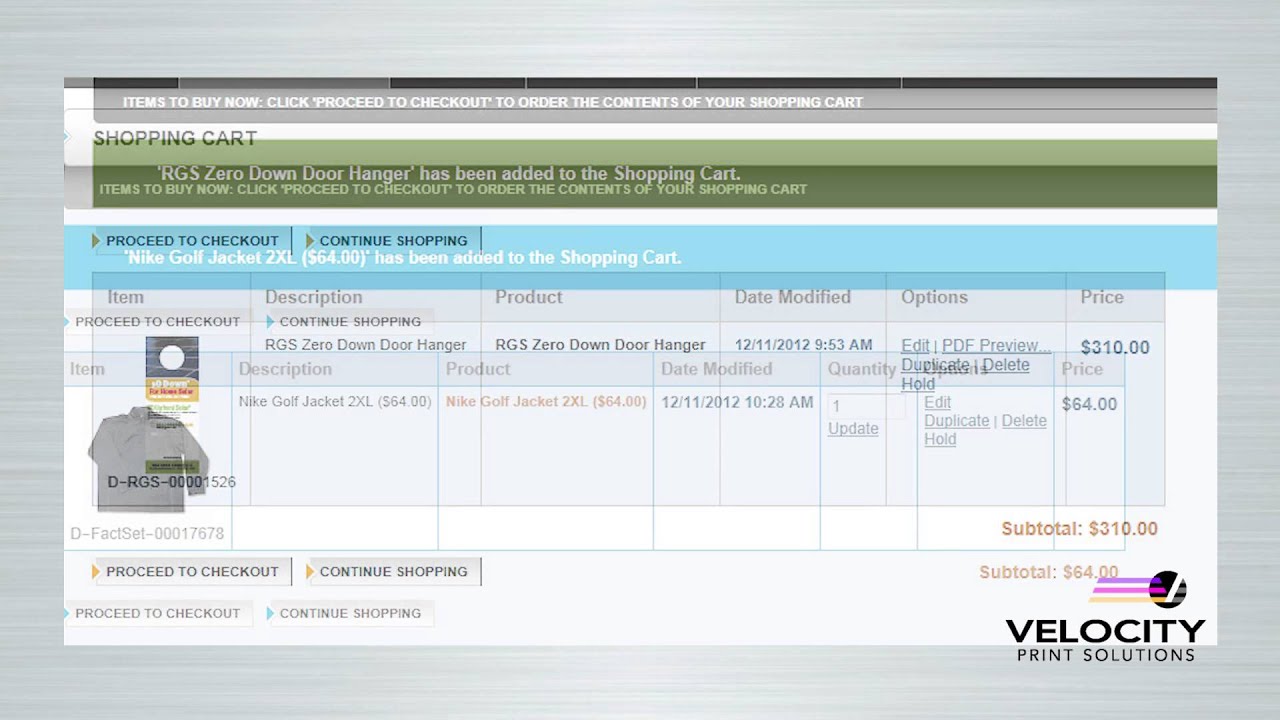Click the gray Nike Golf Jacket 2XL description text
1280x720 pixels.
335,402
